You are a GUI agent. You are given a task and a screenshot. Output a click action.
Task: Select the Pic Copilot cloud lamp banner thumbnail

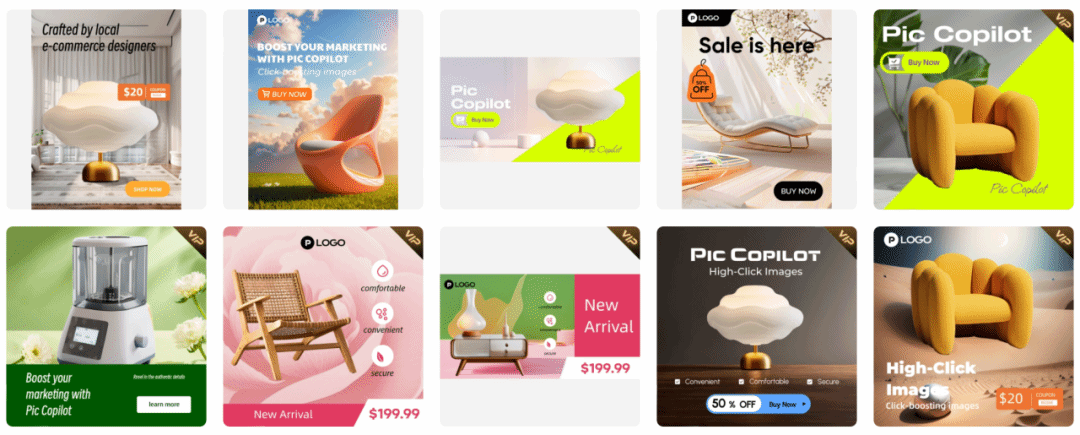tap(540, 109)
